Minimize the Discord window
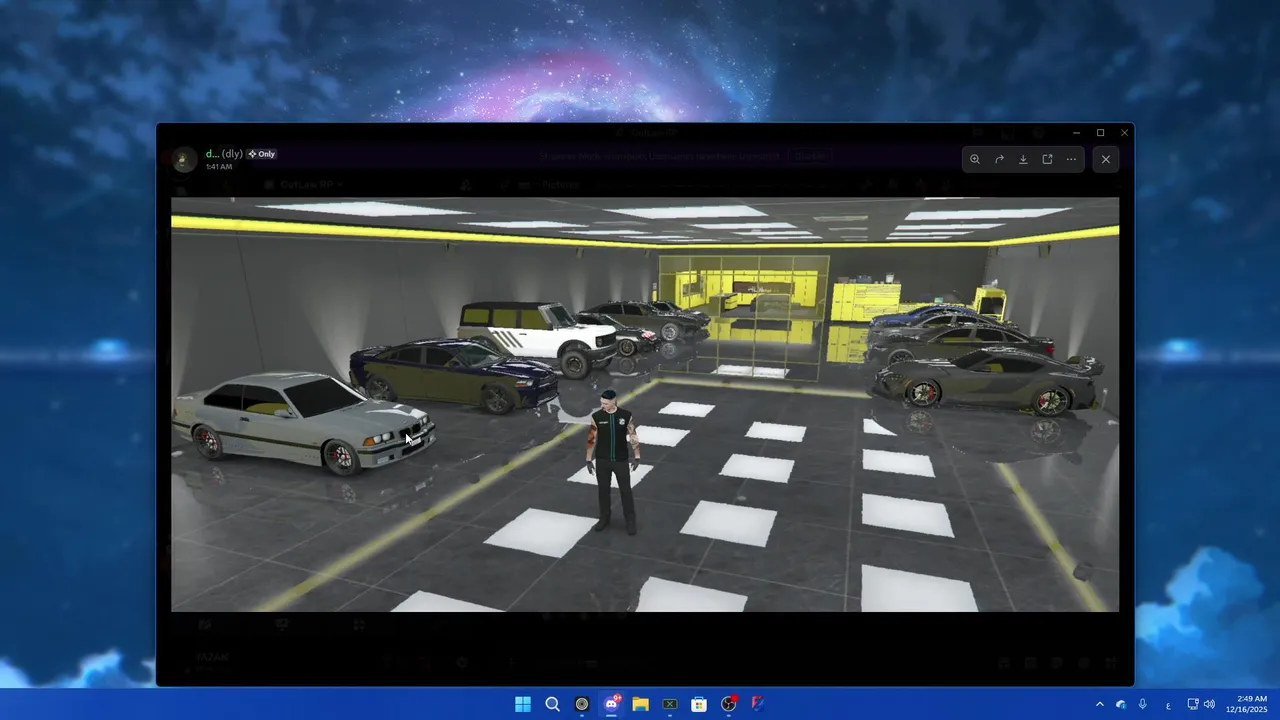The width and height of the screenshot is (1280, 720). pos(1076,132)
